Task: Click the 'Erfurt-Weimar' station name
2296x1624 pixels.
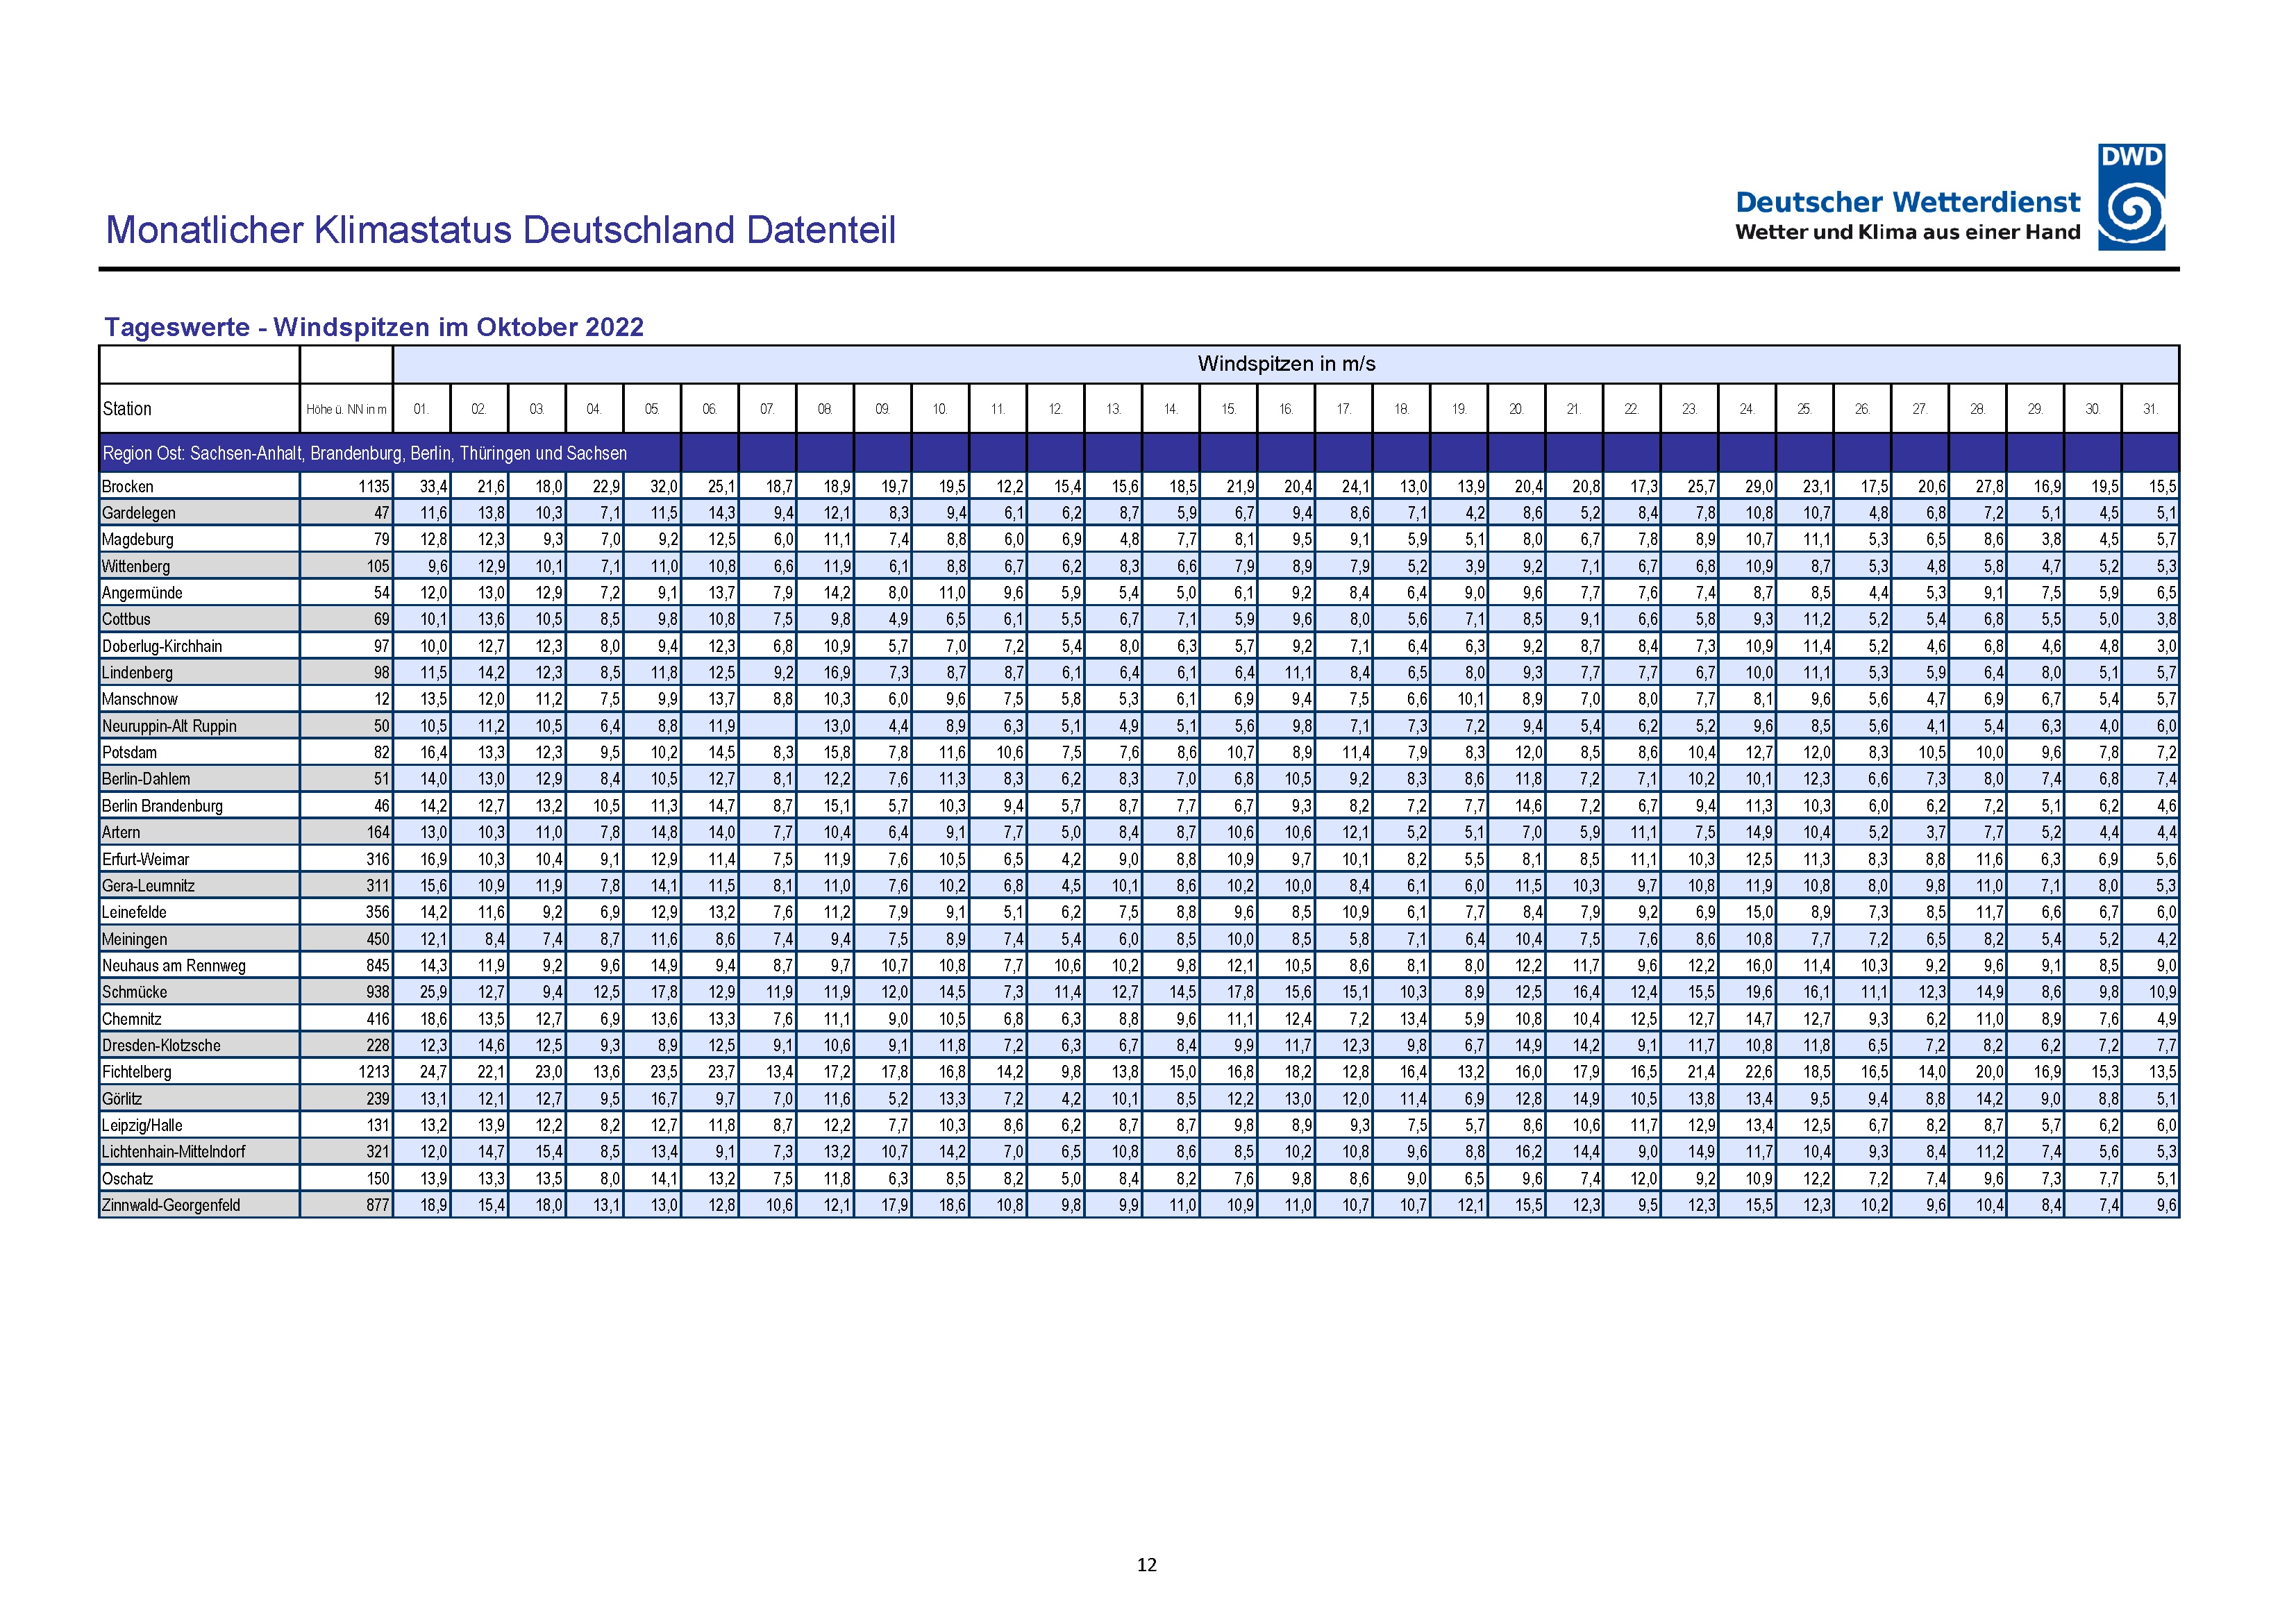Action: click(x=145, y=859)
